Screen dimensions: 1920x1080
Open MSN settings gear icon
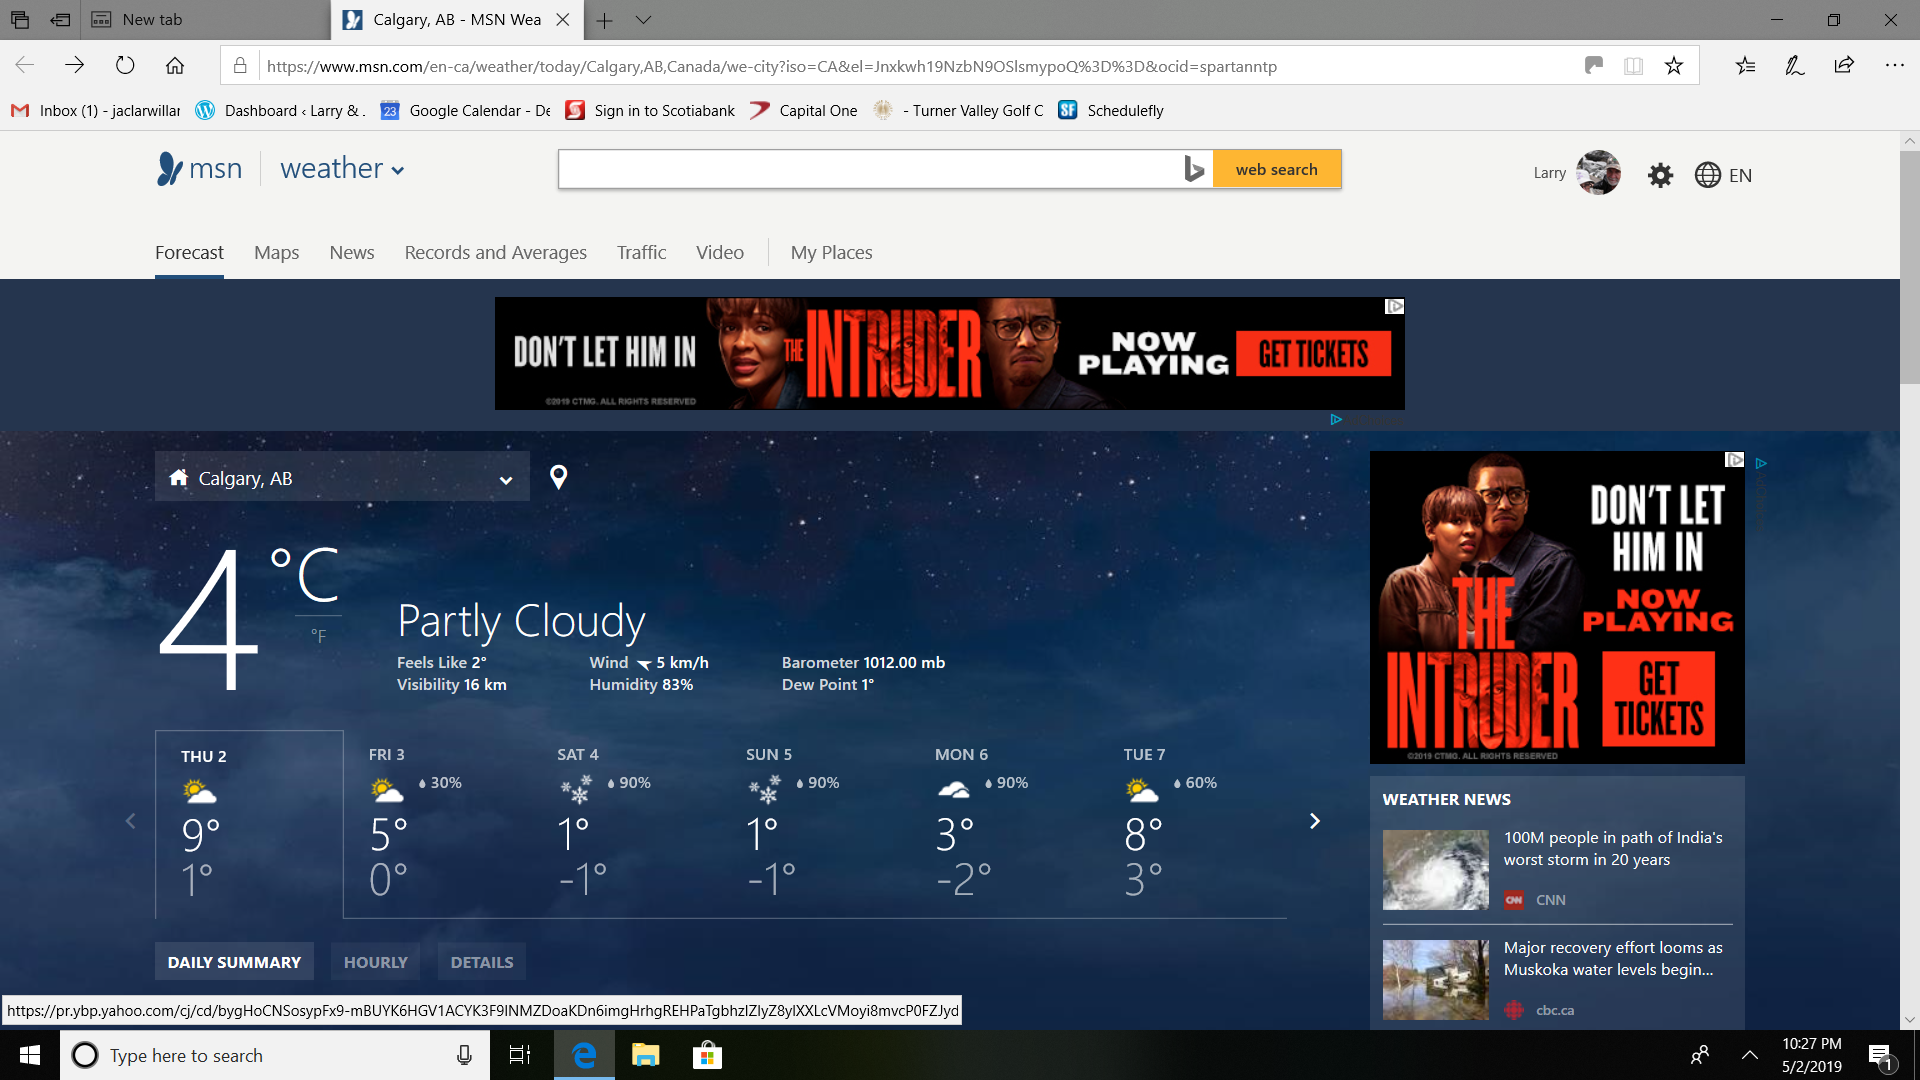tap(1660, 175)
